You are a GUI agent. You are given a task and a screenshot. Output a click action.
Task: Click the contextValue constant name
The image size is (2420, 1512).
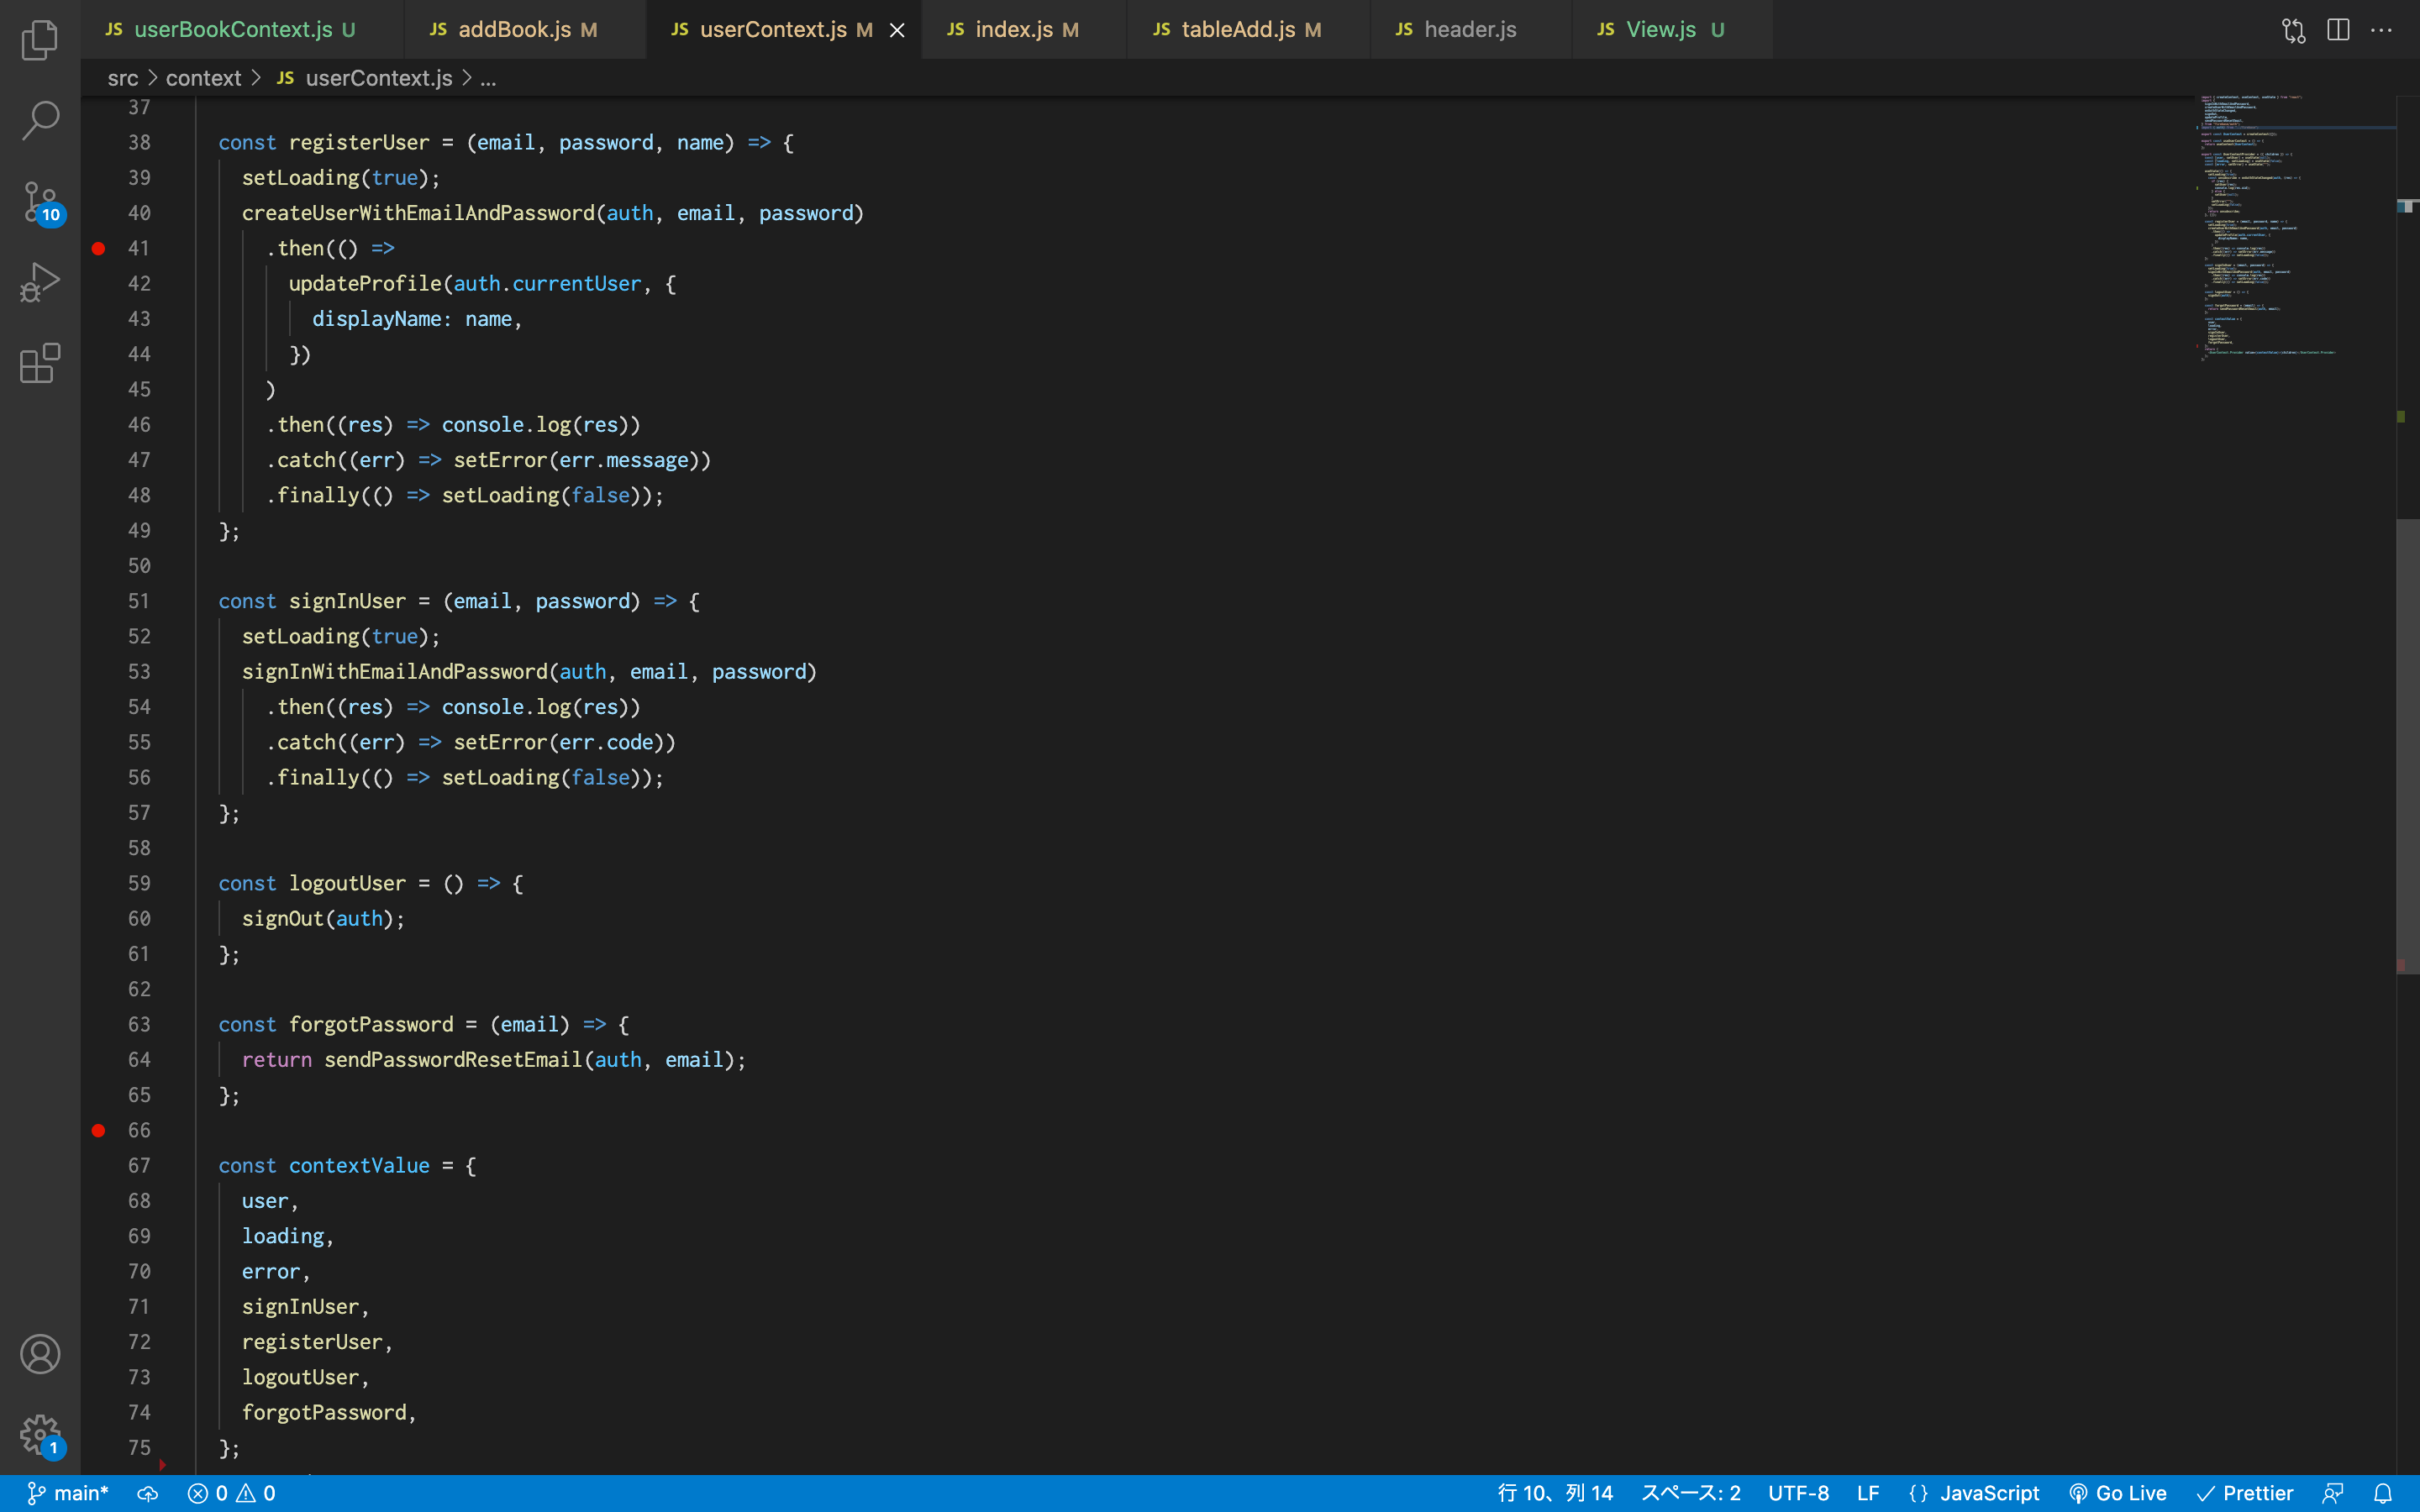click(359, 1166)
